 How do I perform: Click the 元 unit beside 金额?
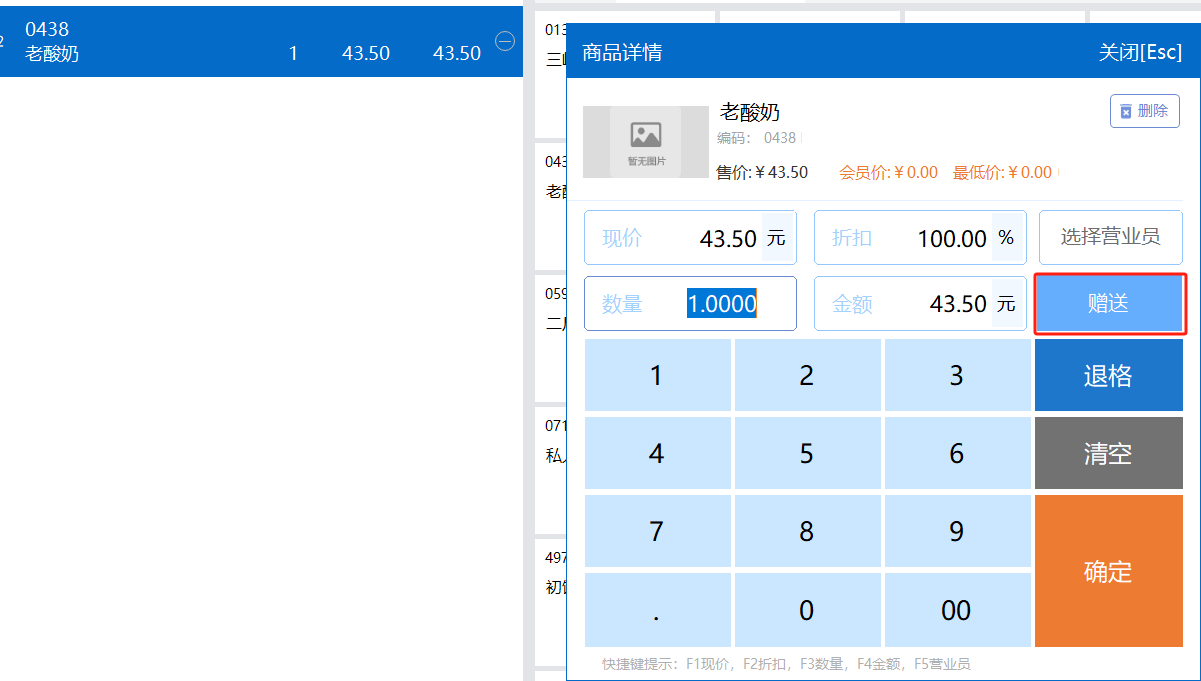tap(1006, 304)
